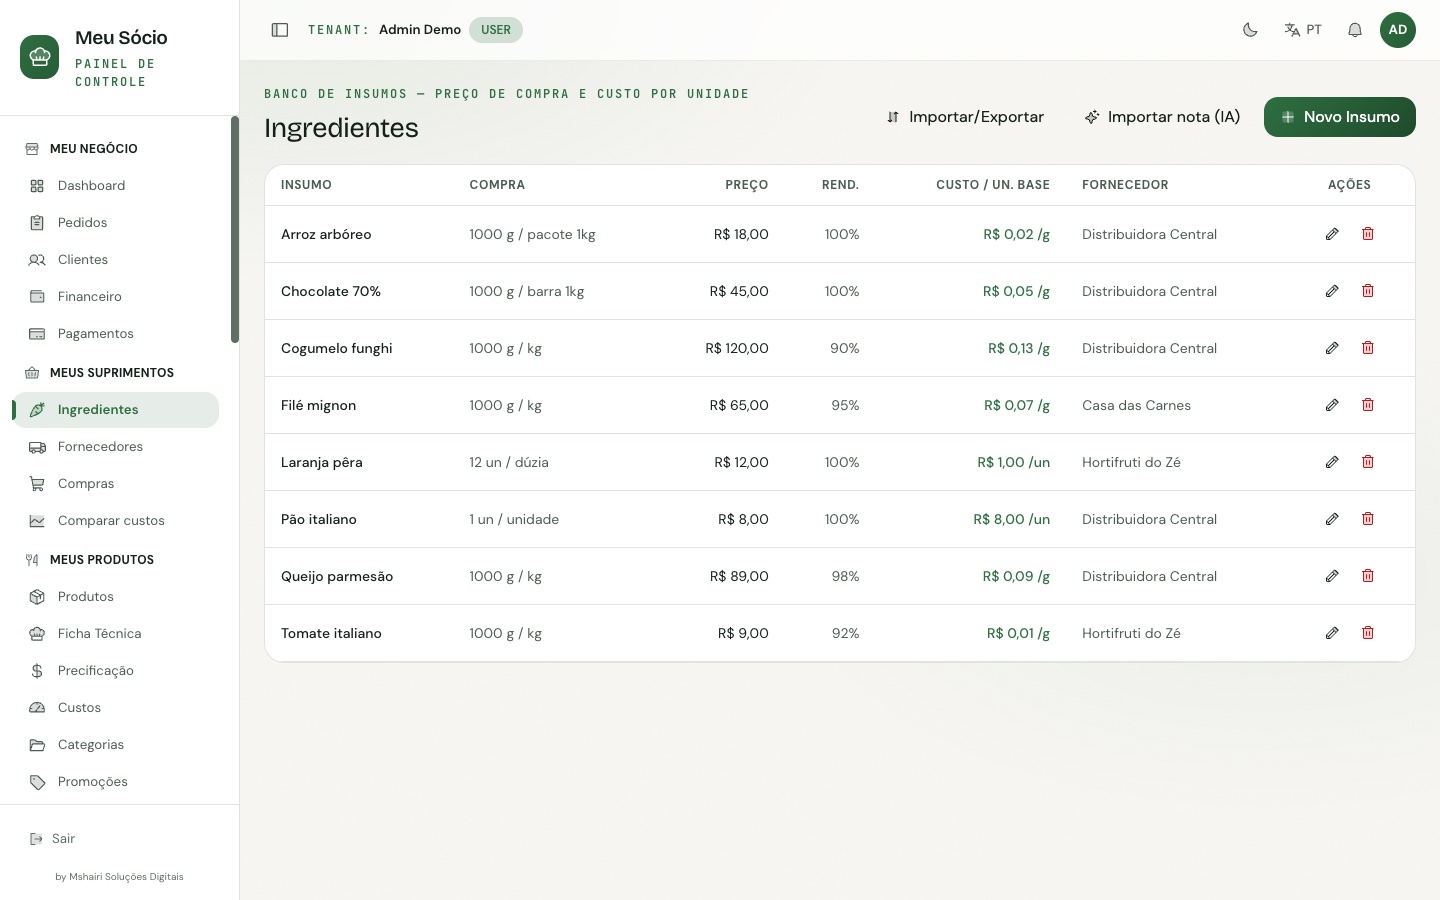
Task: Go to Compras in sidebar
Action: pos(116,484)
